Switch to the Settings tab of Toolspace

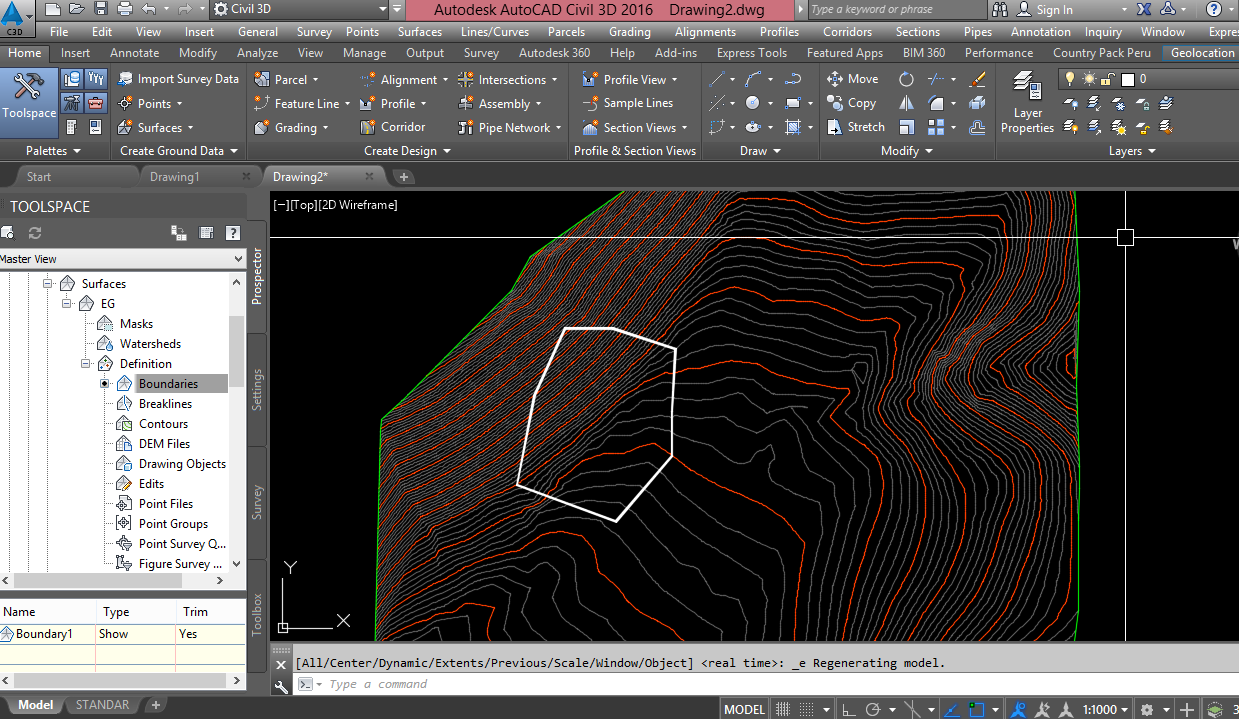(257, 389)
